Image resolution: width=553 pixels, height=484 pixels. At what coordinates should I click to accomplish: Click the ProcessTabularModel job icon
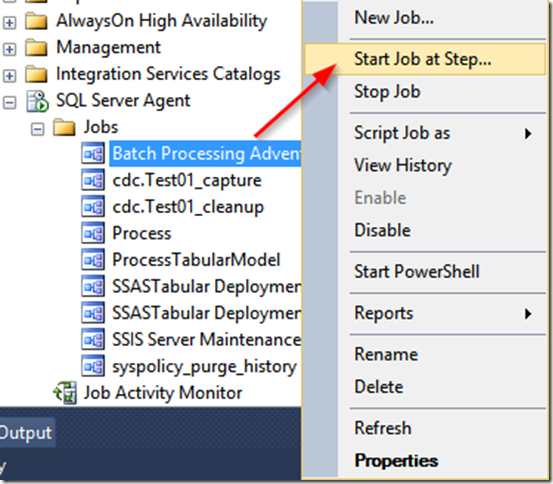(93, 260)
